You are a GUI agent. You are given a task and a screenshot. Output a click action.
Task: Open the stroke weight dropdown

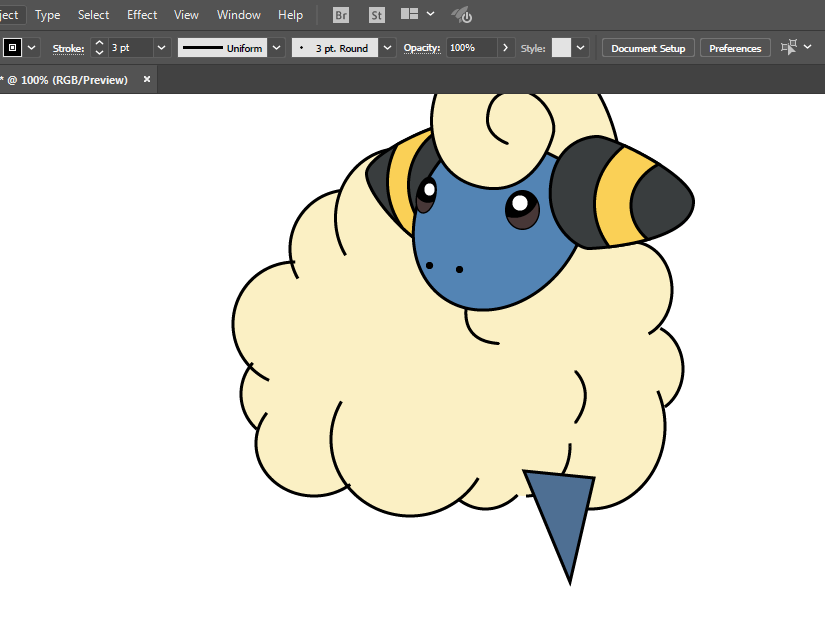point(162,48)
